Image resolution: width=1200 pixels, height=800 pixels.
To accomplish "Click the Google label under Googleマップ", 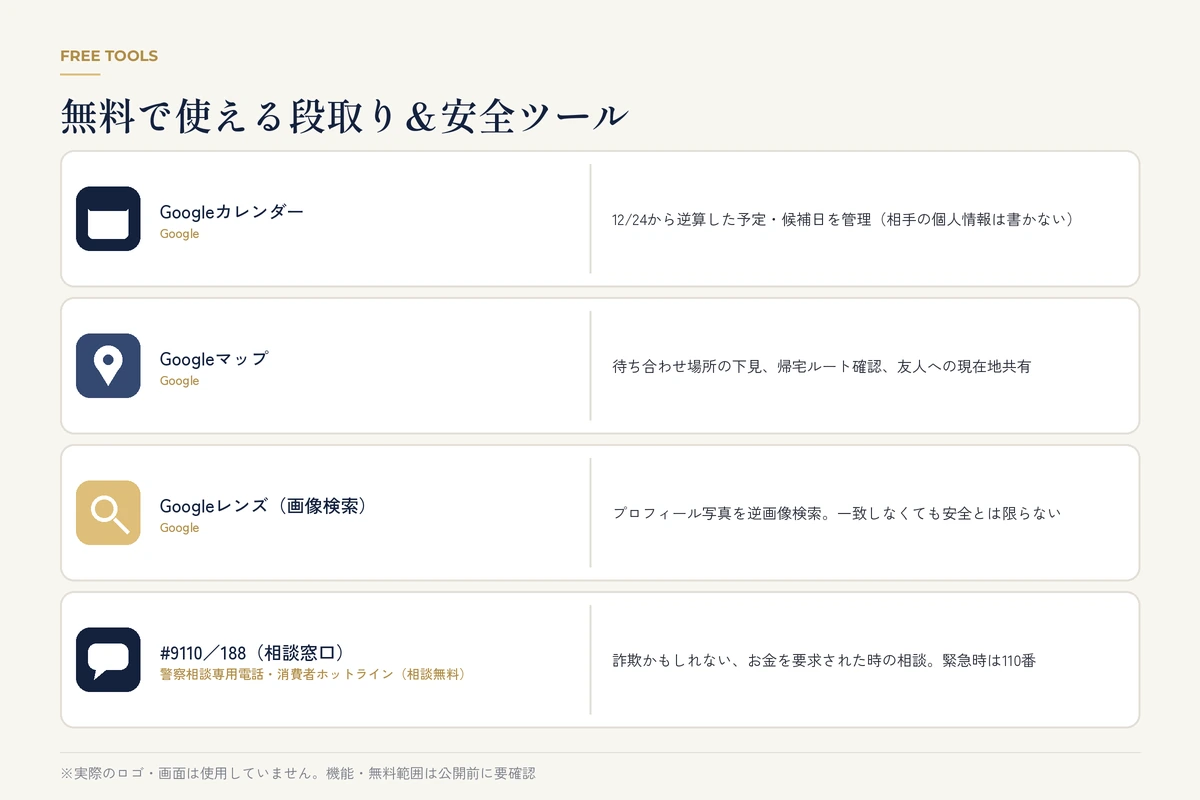I will coord(180,381).
